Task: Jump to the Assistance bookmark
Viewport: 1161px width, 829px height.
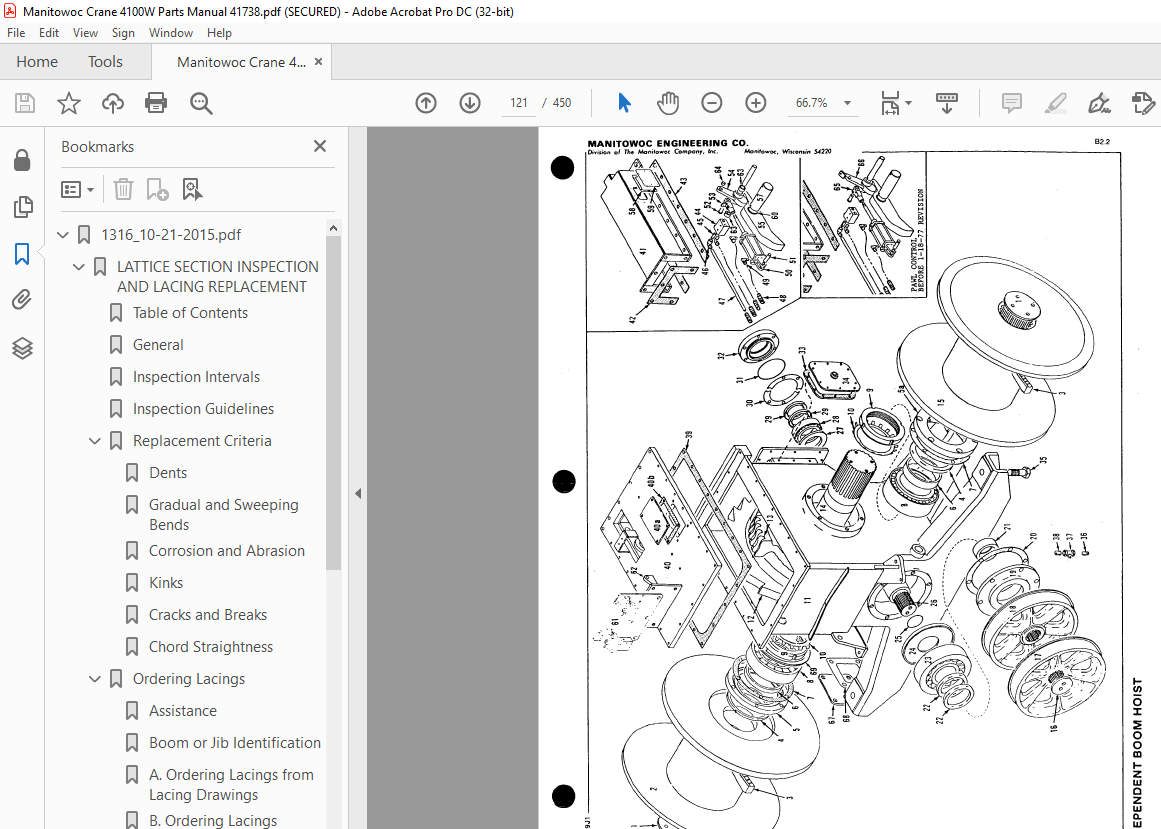Action: pyautogui.click(x=182, y=711)
